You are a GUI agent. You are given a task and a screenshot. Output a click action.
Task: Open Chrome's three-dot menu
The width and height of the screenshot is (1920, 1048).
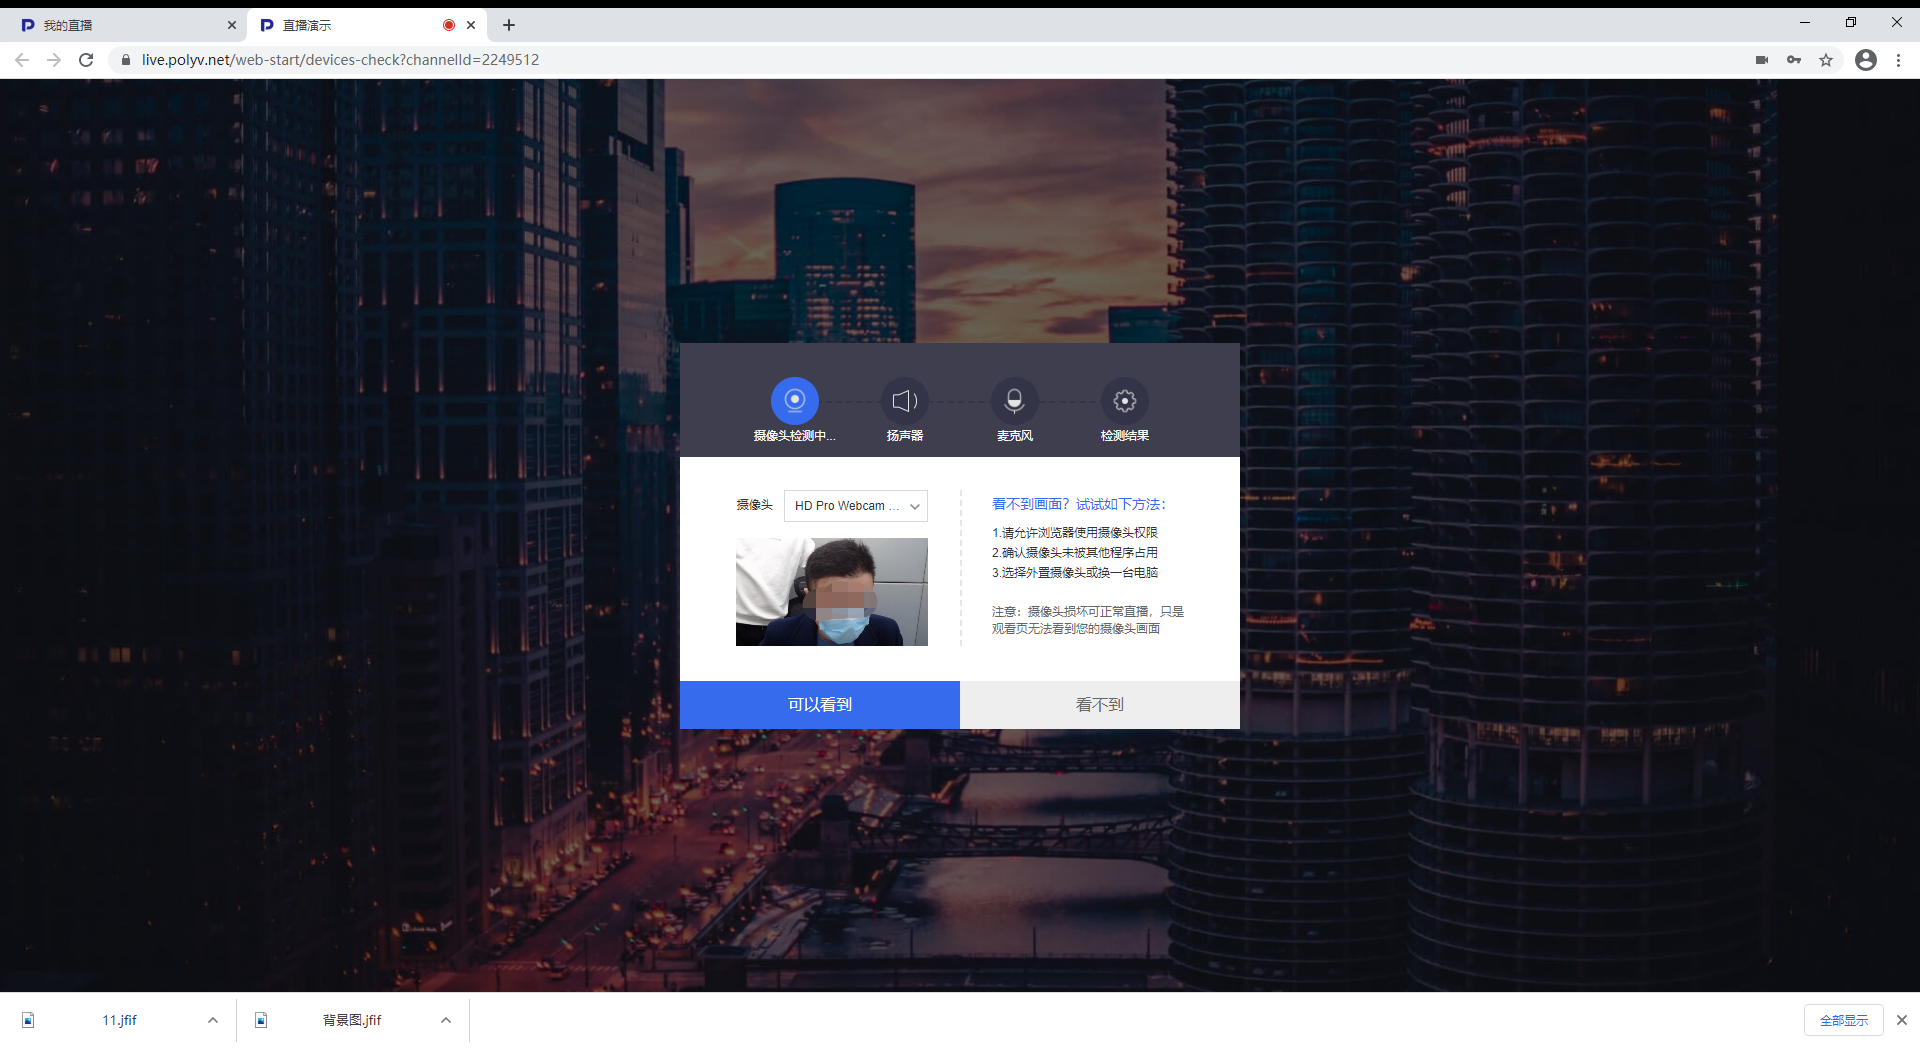[1898, 60]
